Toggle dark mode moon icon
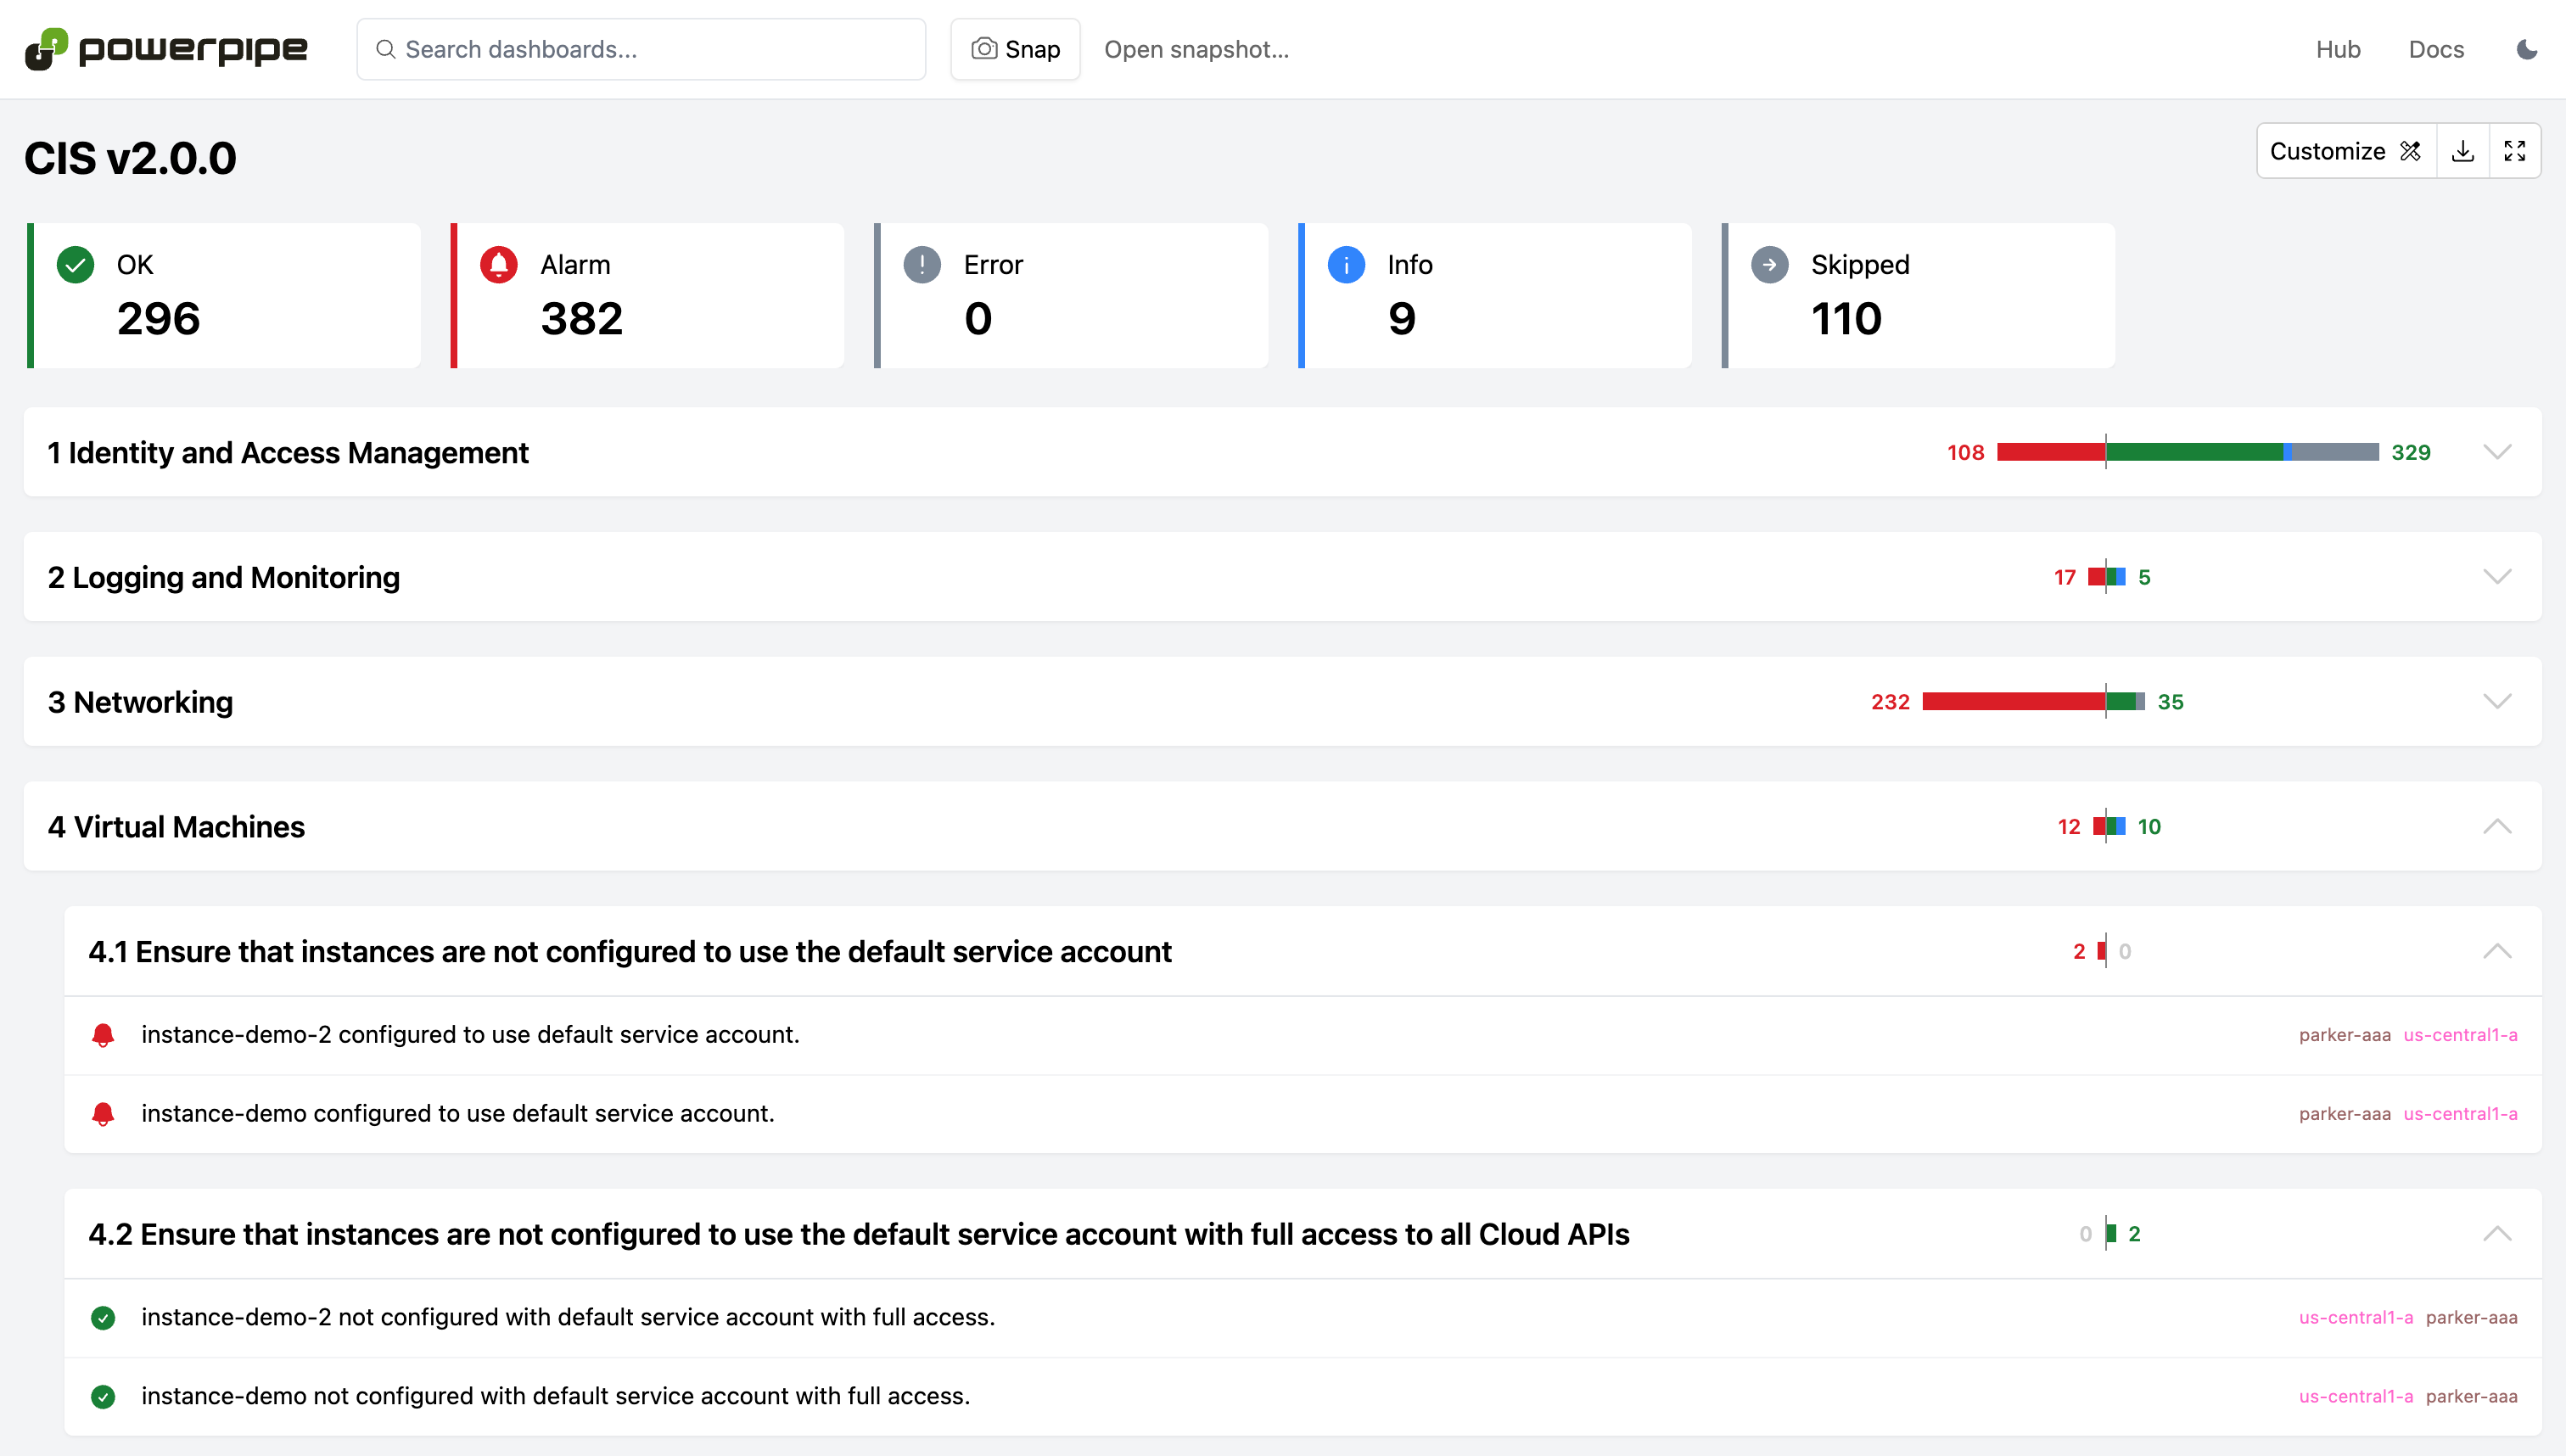 tap(2526, 49)
